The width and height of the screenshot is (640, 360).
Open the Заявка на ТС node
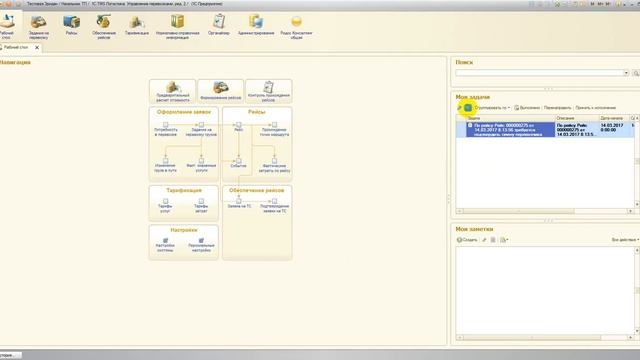click(x=239, y=203)
